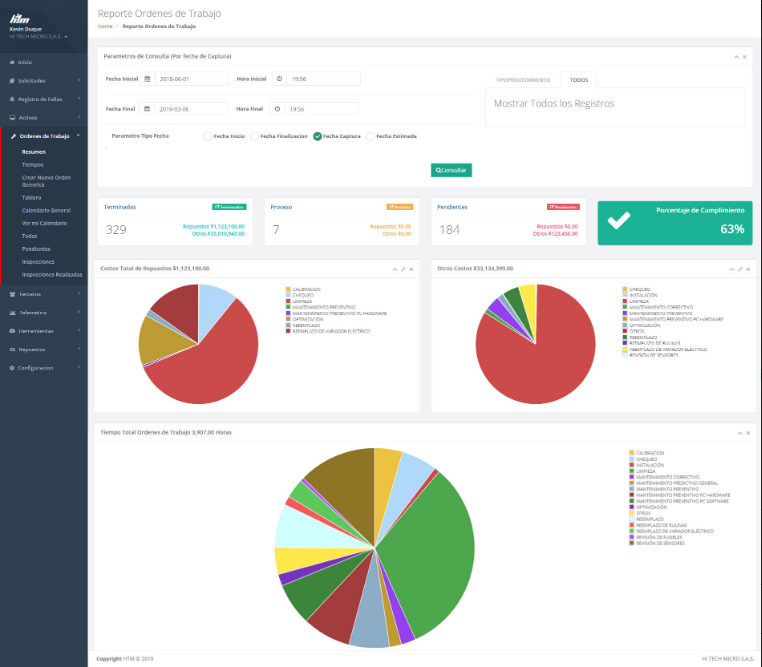Image resolution: width=762 pixels, height=667 pixels.
Task: Close the Parametros de Consulta panel
Action: (745, 57)
